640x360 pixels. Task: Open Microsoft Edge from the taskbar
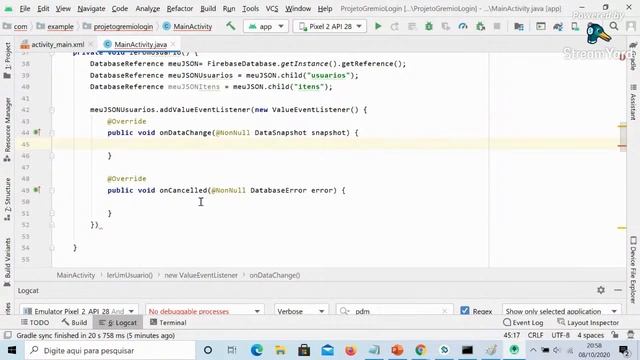coord(256,350)
